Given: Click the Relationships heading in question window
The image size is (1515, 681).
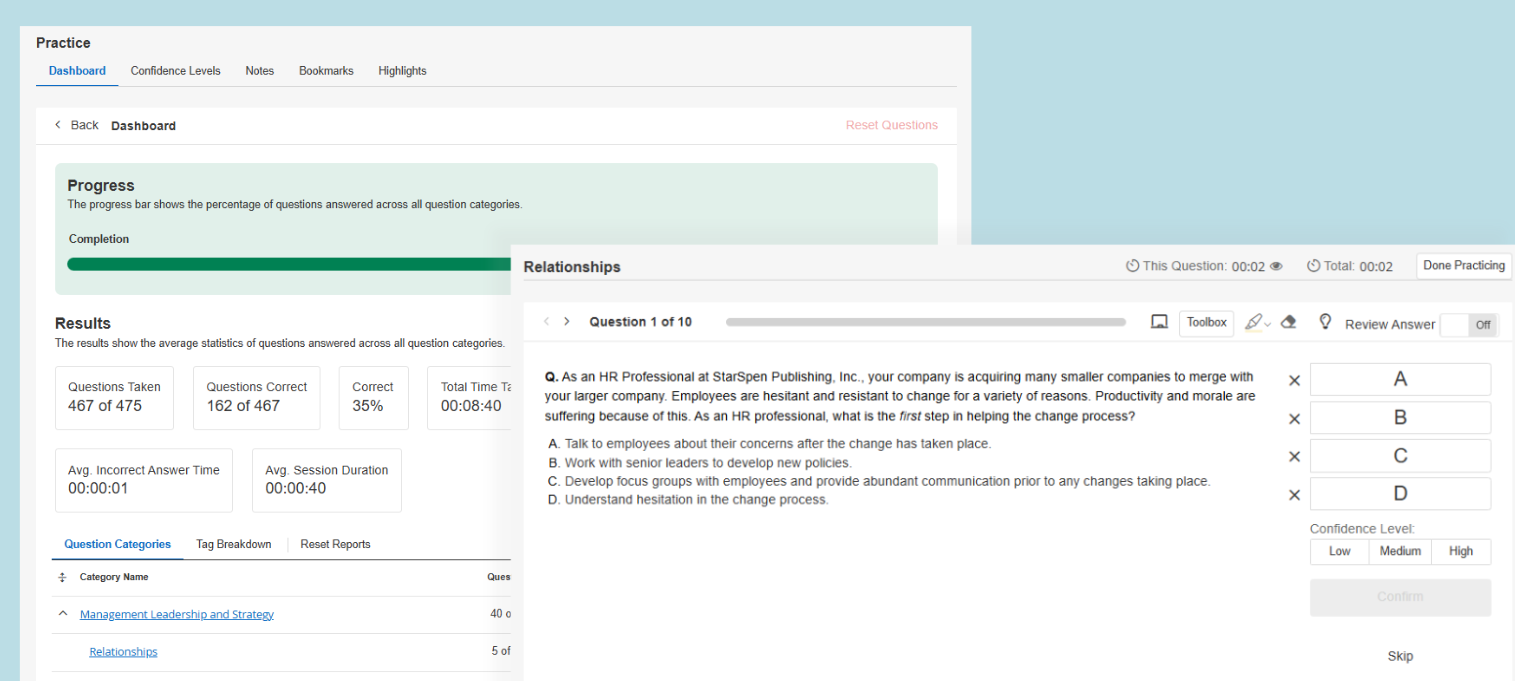Looking at the screenshot, I should coord(572,267).
